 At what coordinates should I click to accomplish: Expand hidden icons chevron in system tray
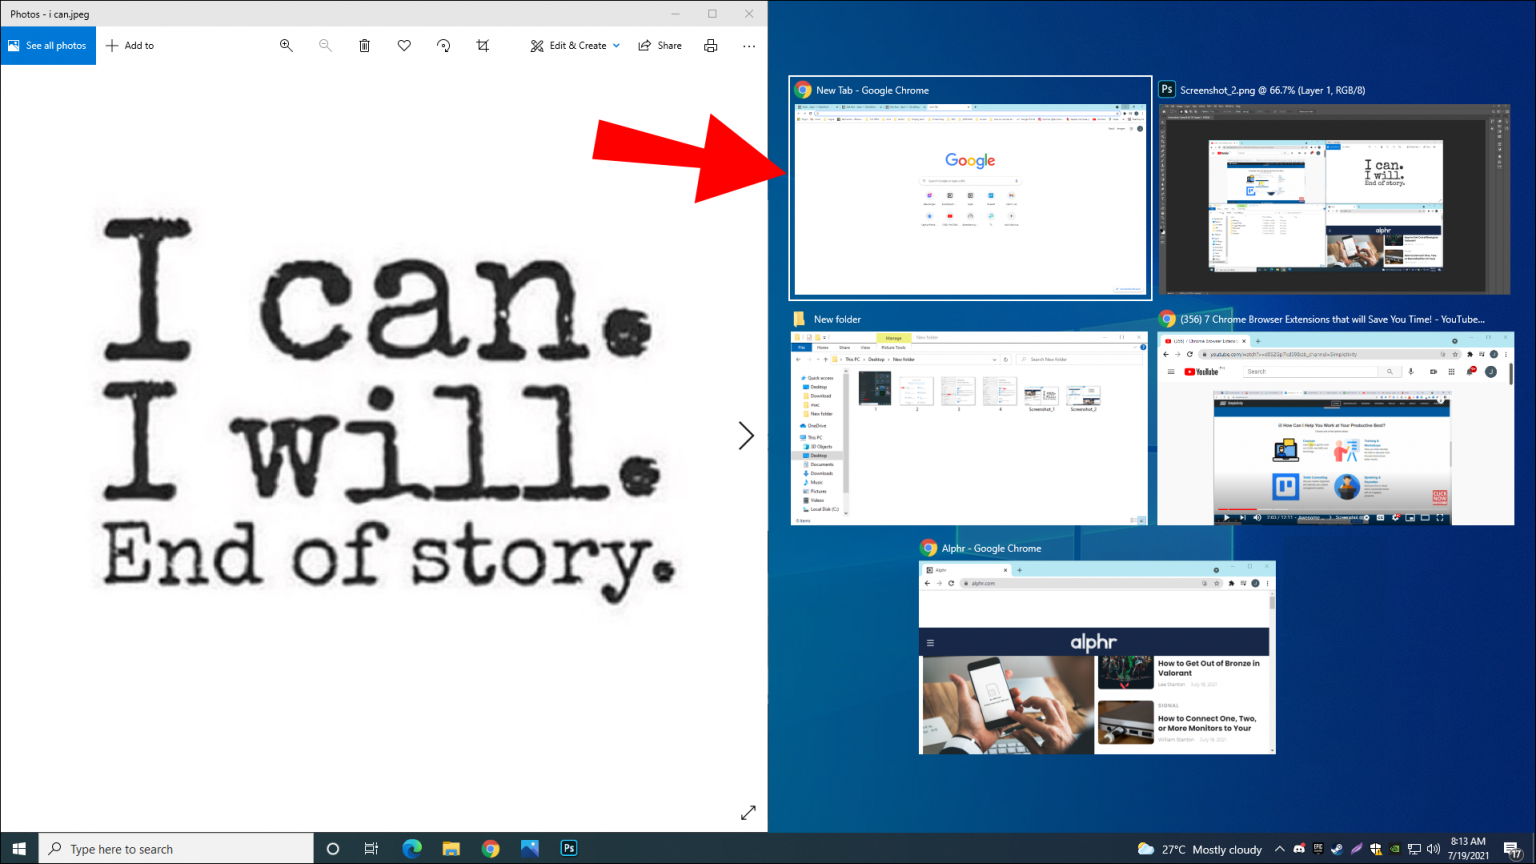1279,849
